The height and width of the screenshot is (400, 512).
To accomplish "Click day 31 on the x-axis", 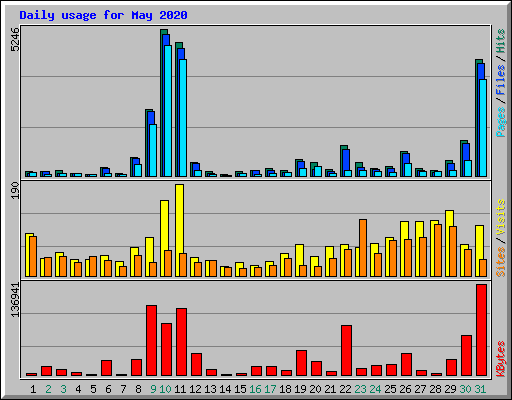I will pos(480,389).
